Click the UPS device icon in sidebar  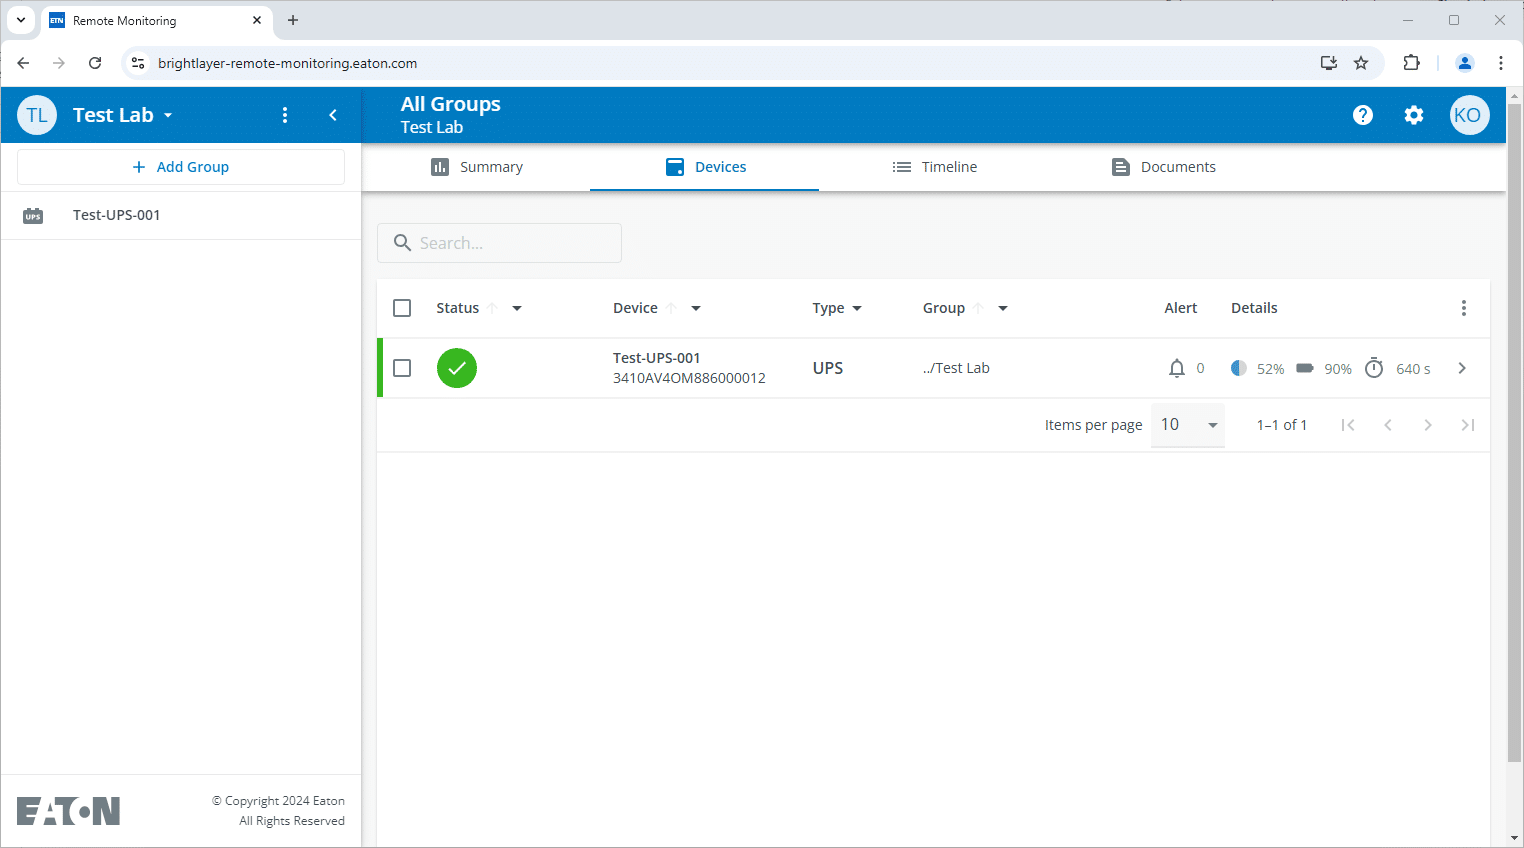[x=33, y=216]
